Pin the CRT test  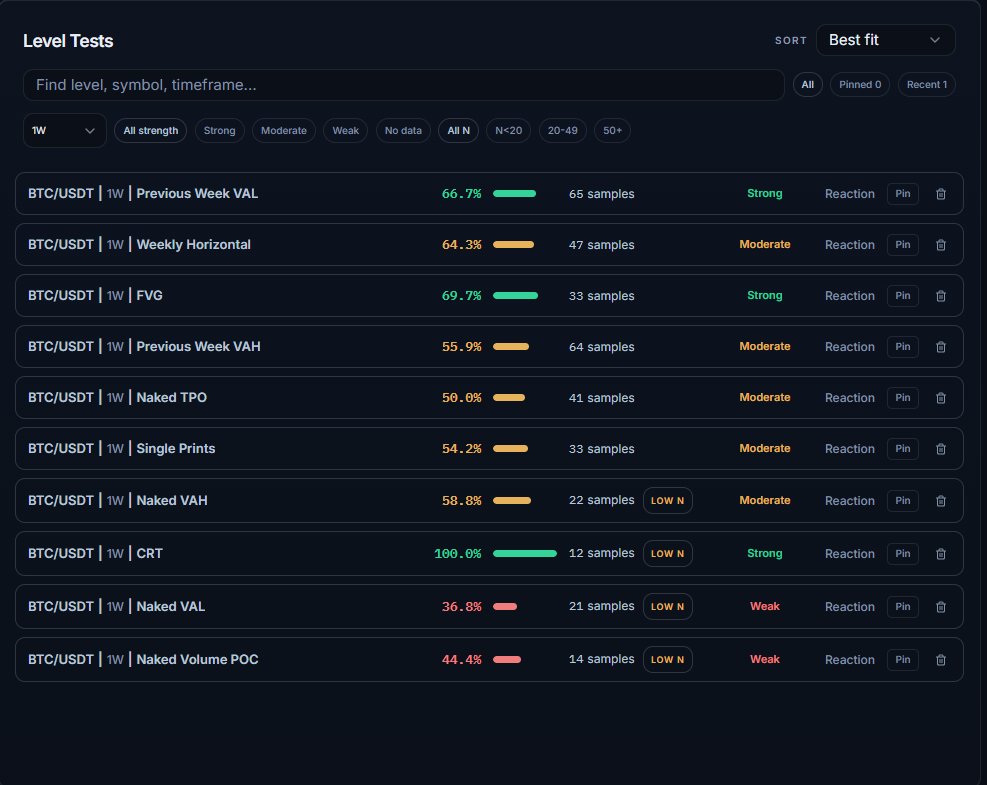(x=903, y=554)
